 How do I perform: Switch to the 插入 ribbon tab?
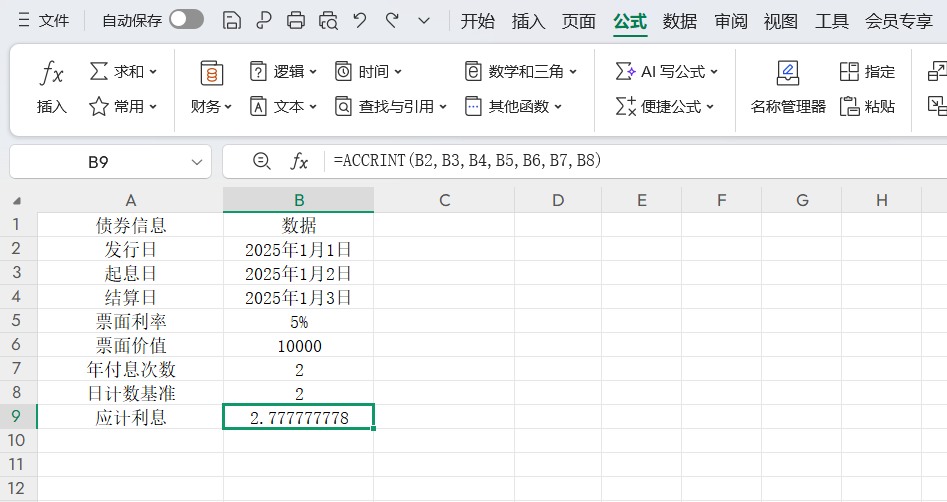point(528,22)
